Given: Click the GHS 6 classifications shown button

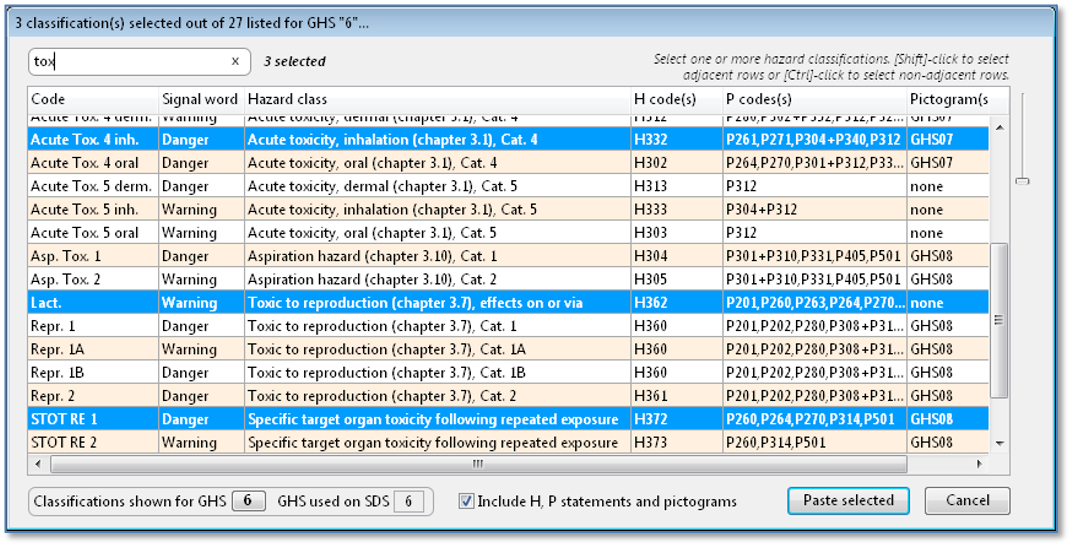Looking at the screenshot, I should (x=248, y=501).
